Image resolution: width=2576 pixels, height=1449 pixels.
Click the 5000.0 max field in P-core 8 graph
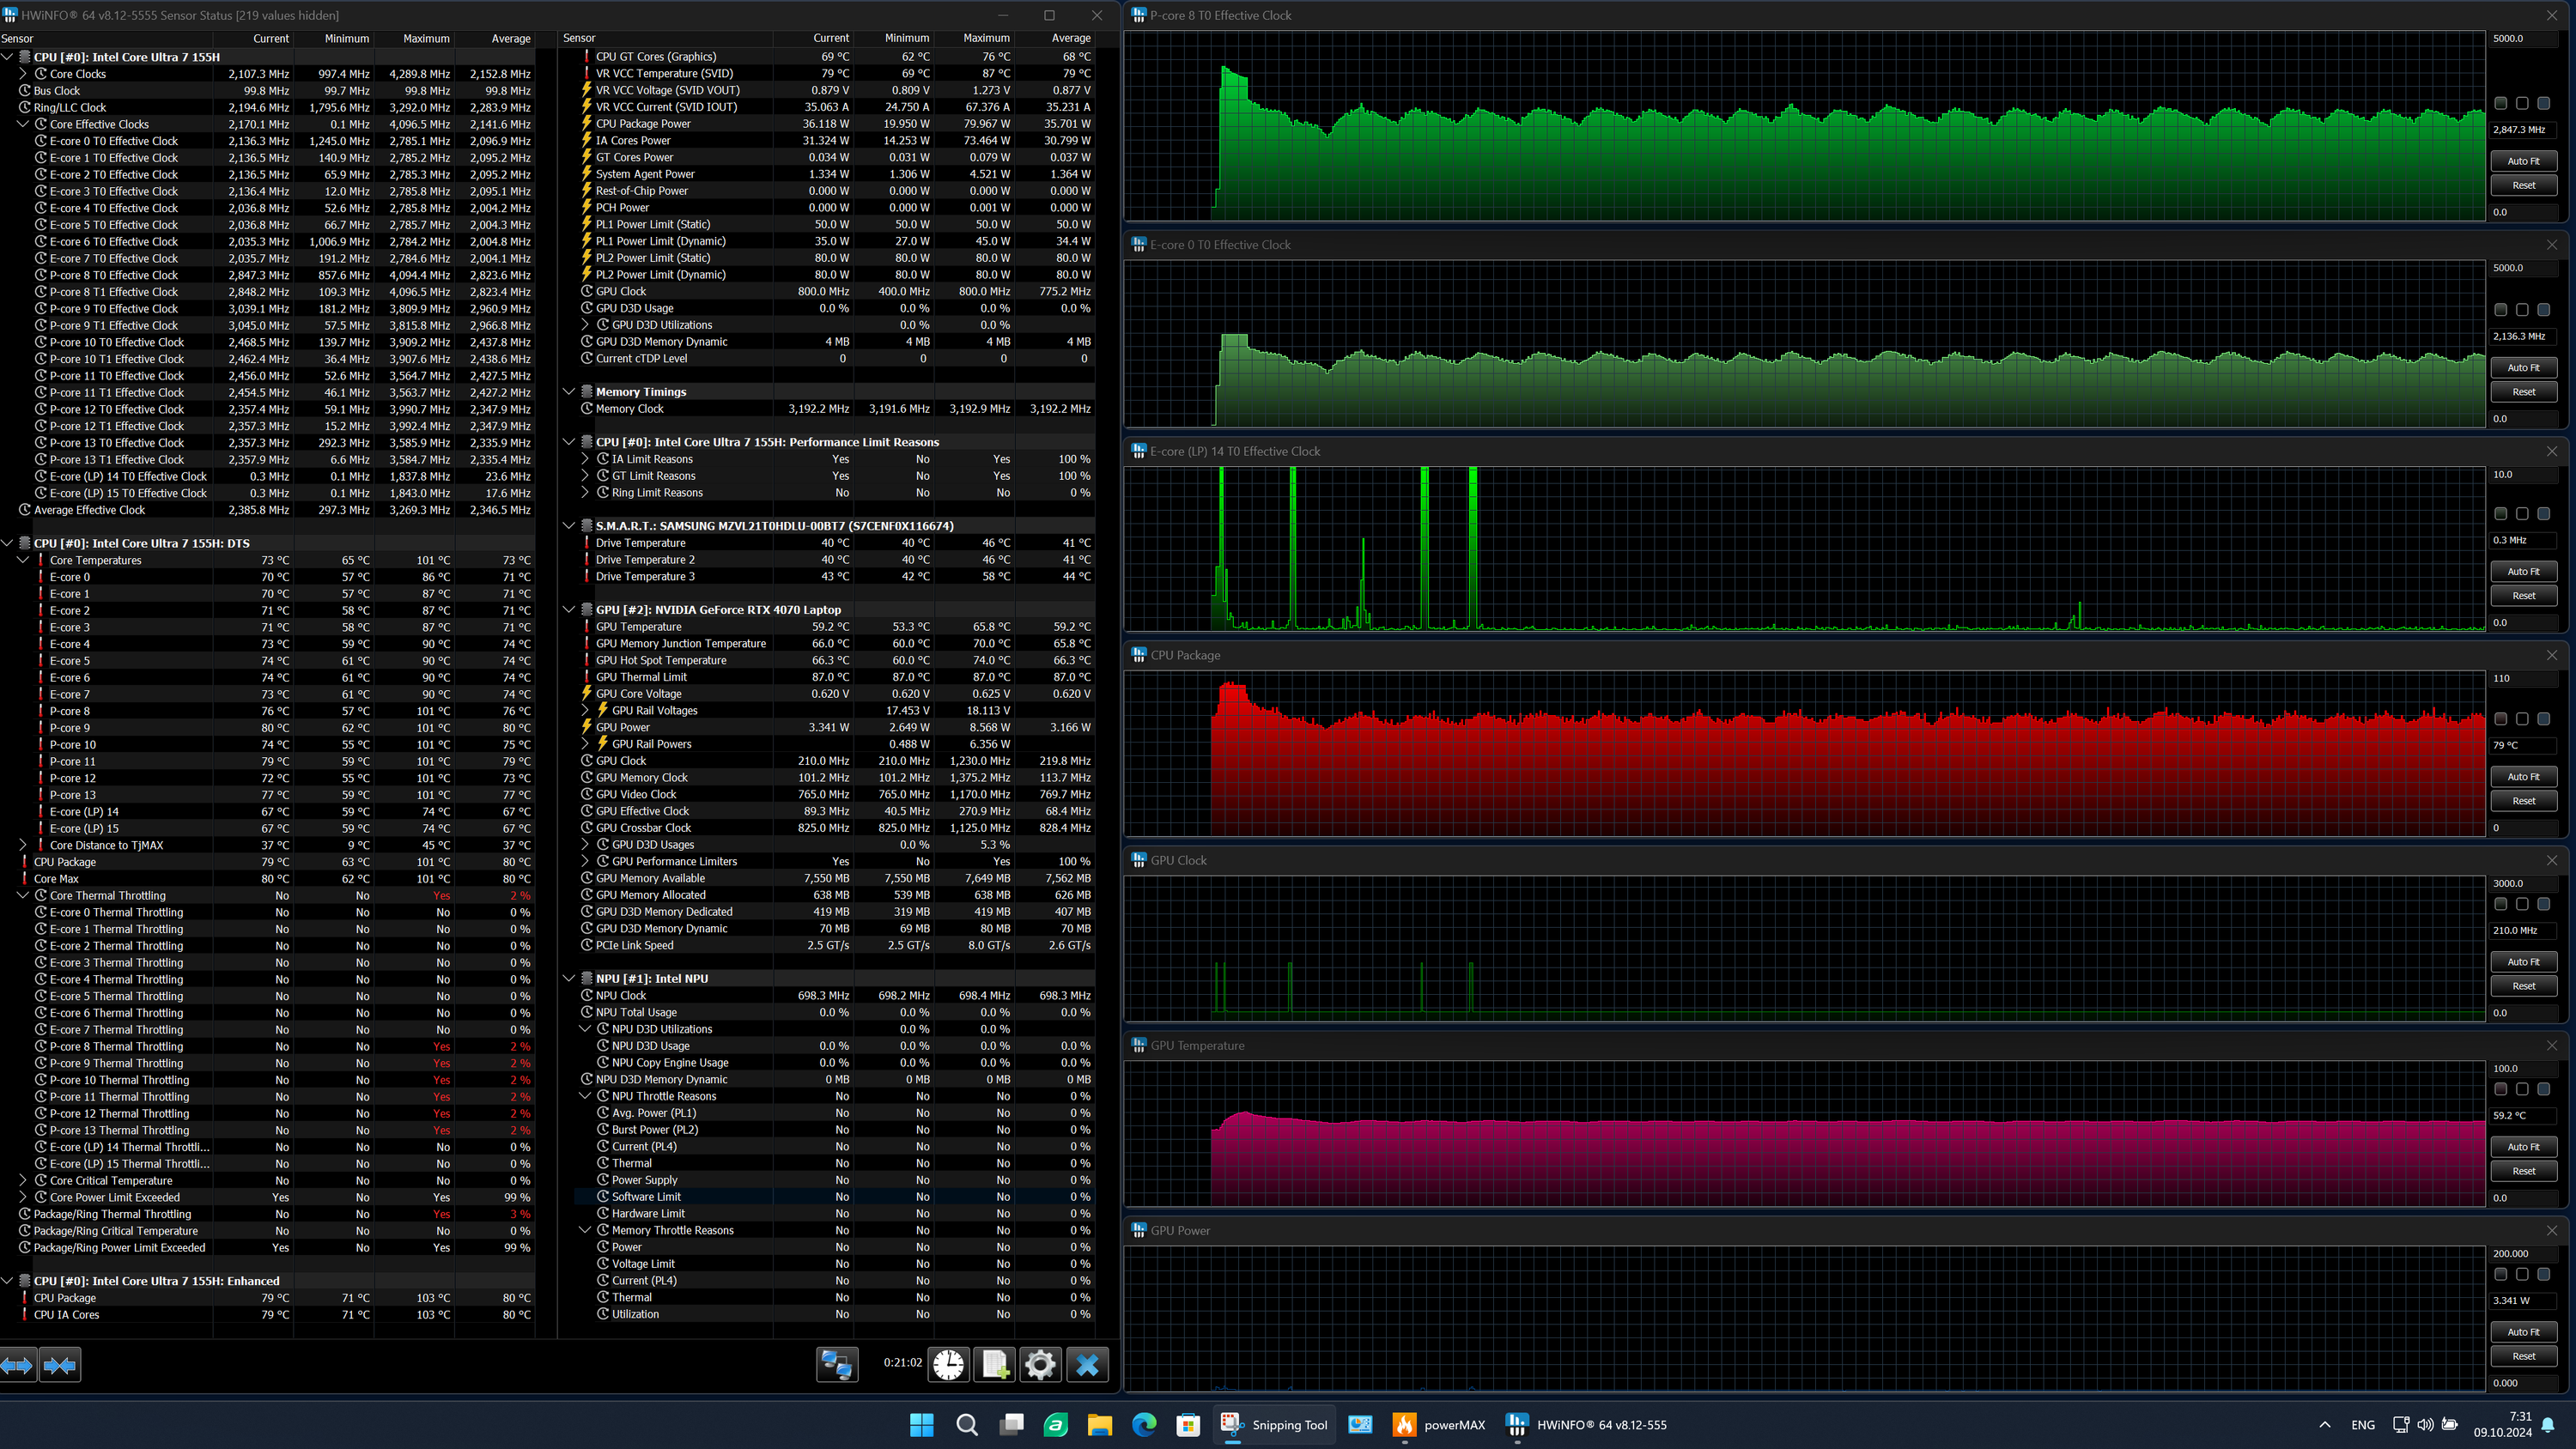pyautogui.click(x=2520, y=38)
